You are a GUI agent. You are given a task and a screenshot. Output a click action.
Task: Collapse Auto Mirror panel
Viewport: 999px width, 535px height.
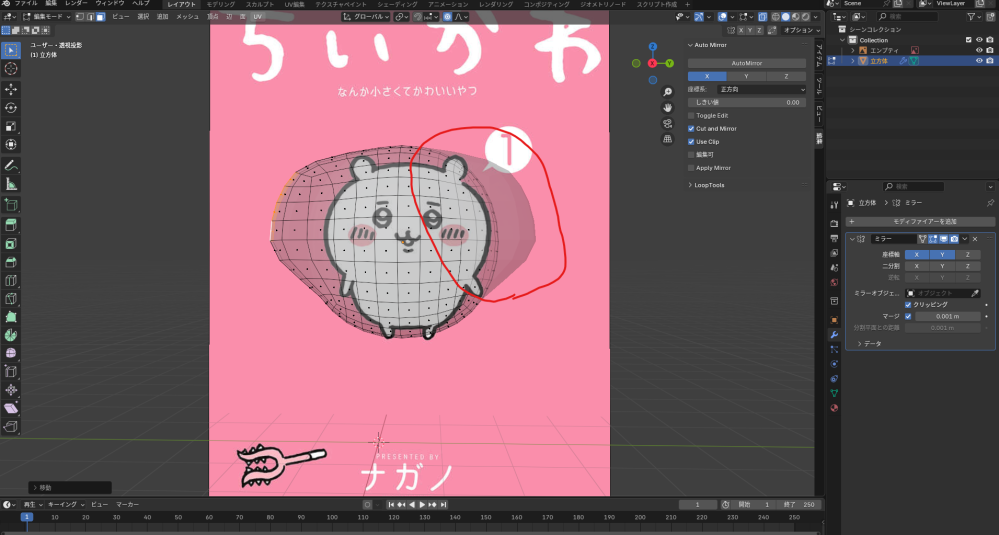point(690,45)
